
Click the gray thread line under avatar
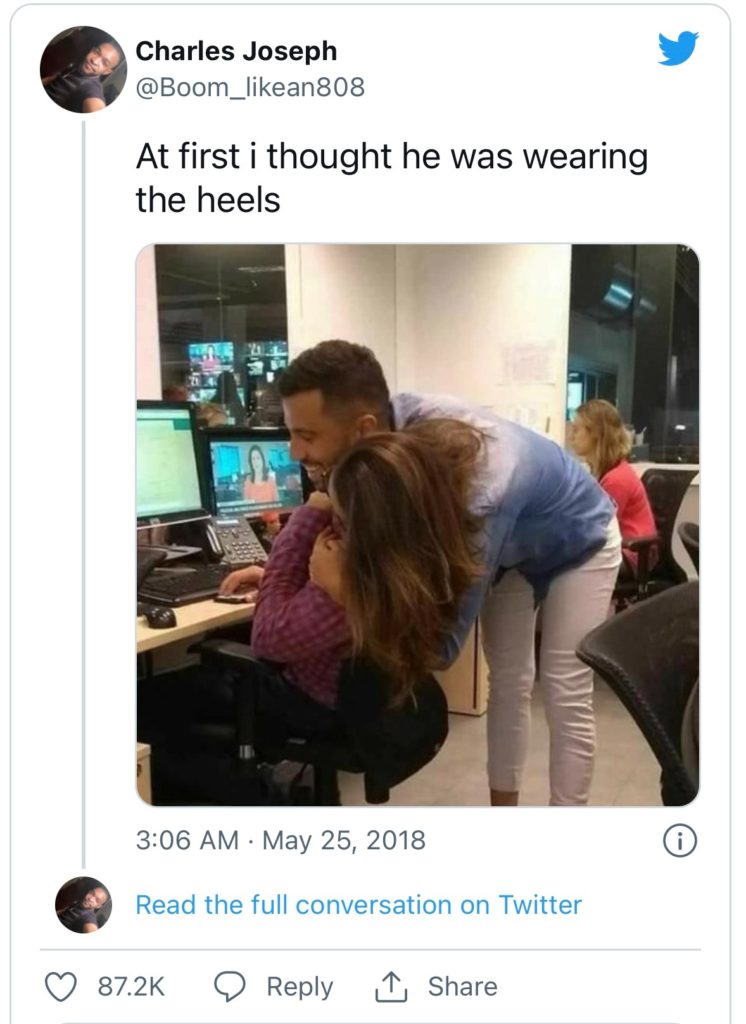tap(84, 495)
